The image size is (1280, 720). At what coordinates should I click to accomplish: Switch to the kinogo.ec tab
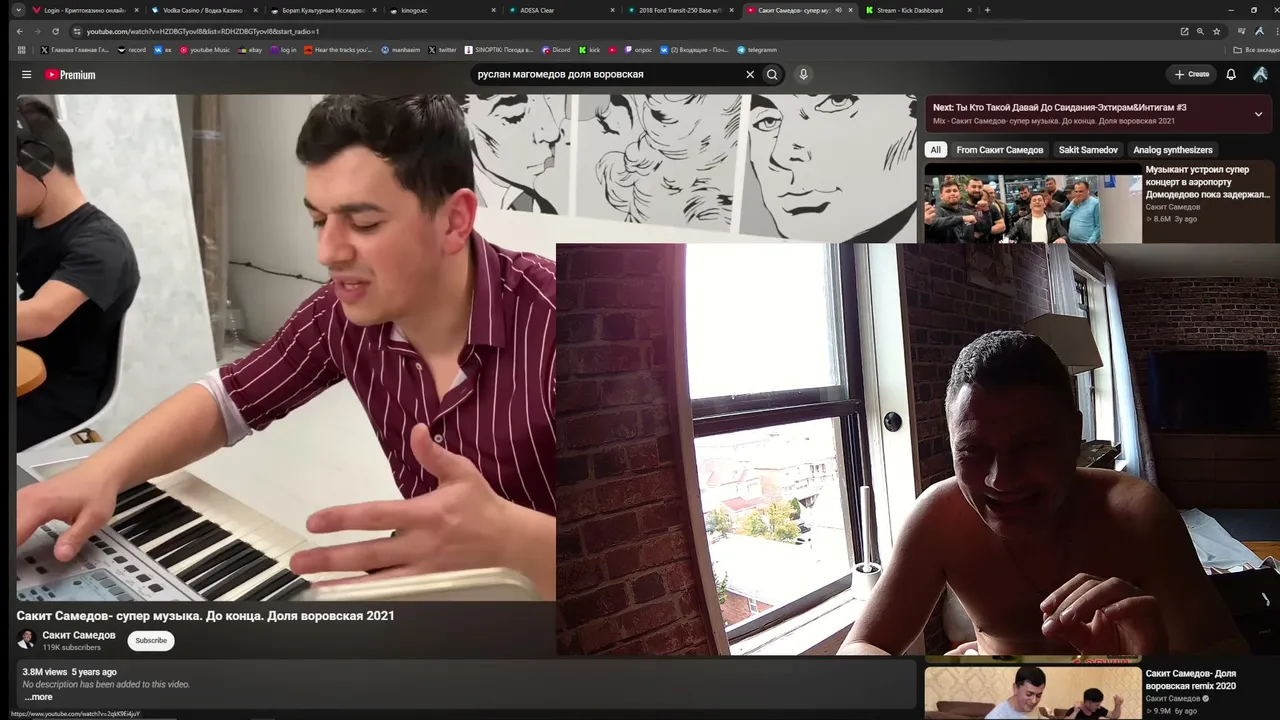[x=442, y=10]
